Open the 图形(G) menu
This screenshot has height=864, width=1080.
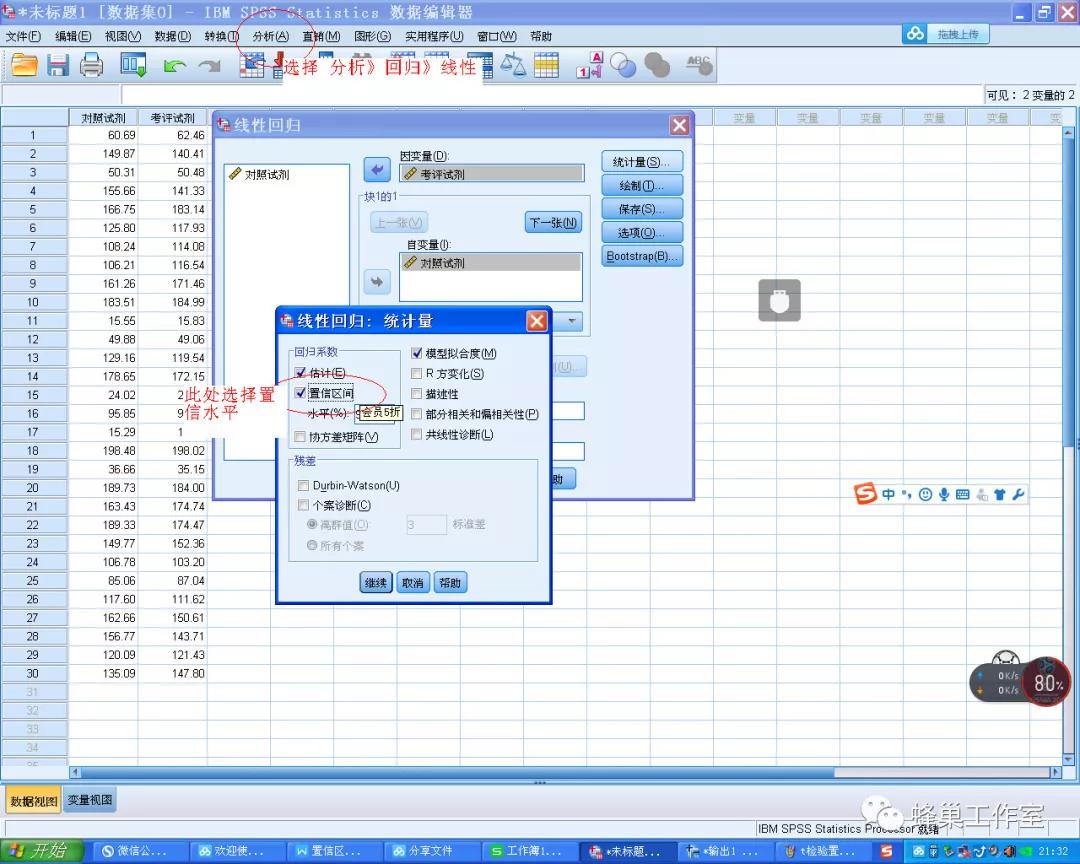tap(372, 36)
